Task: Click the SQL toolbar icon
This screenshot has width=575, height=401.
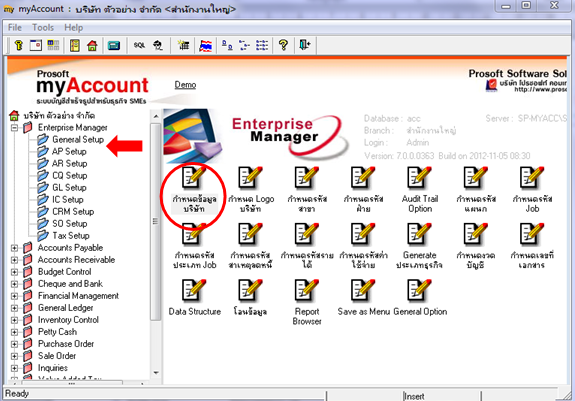Action: pos(139,45)
